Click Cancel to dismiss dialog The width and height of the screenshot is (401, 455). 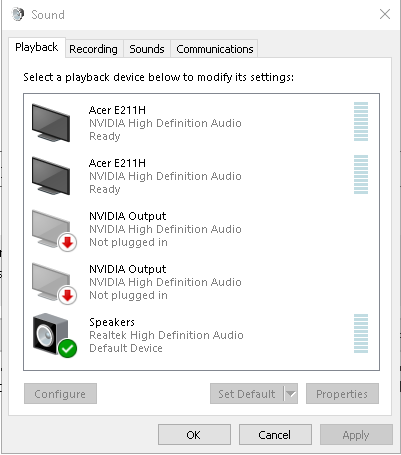click(x=275, y=435)
